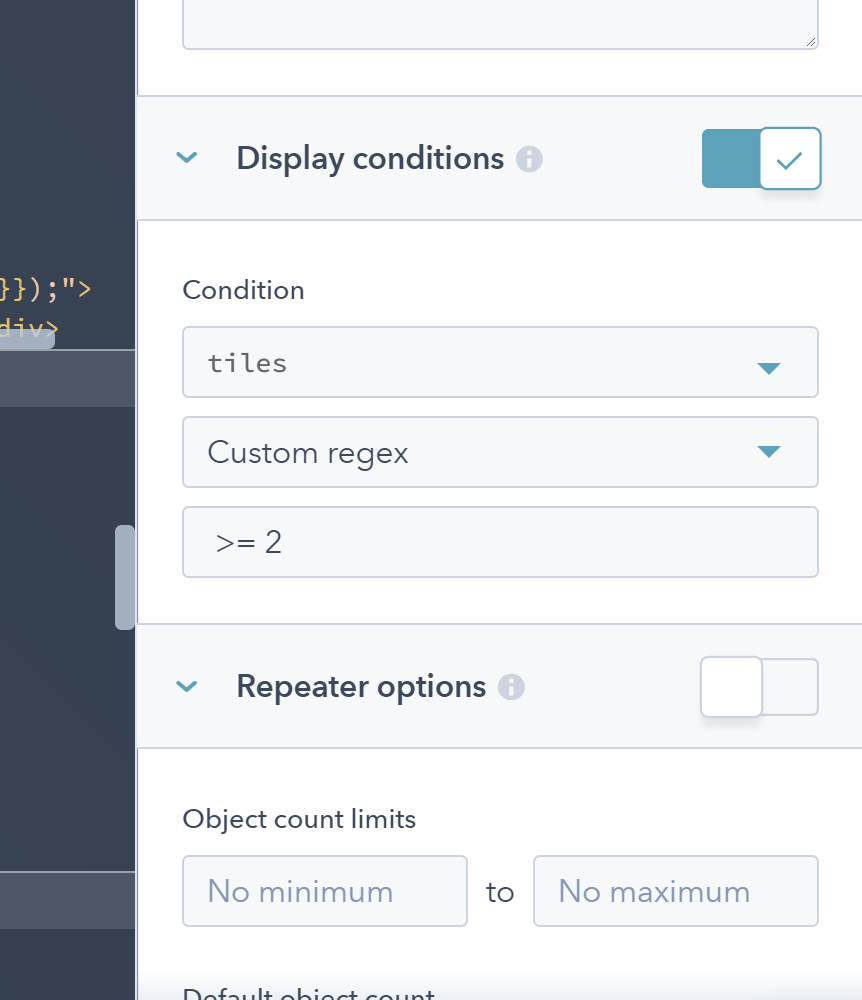
Task: Click the No maximum object count field
Action: (x=675, y=891)
